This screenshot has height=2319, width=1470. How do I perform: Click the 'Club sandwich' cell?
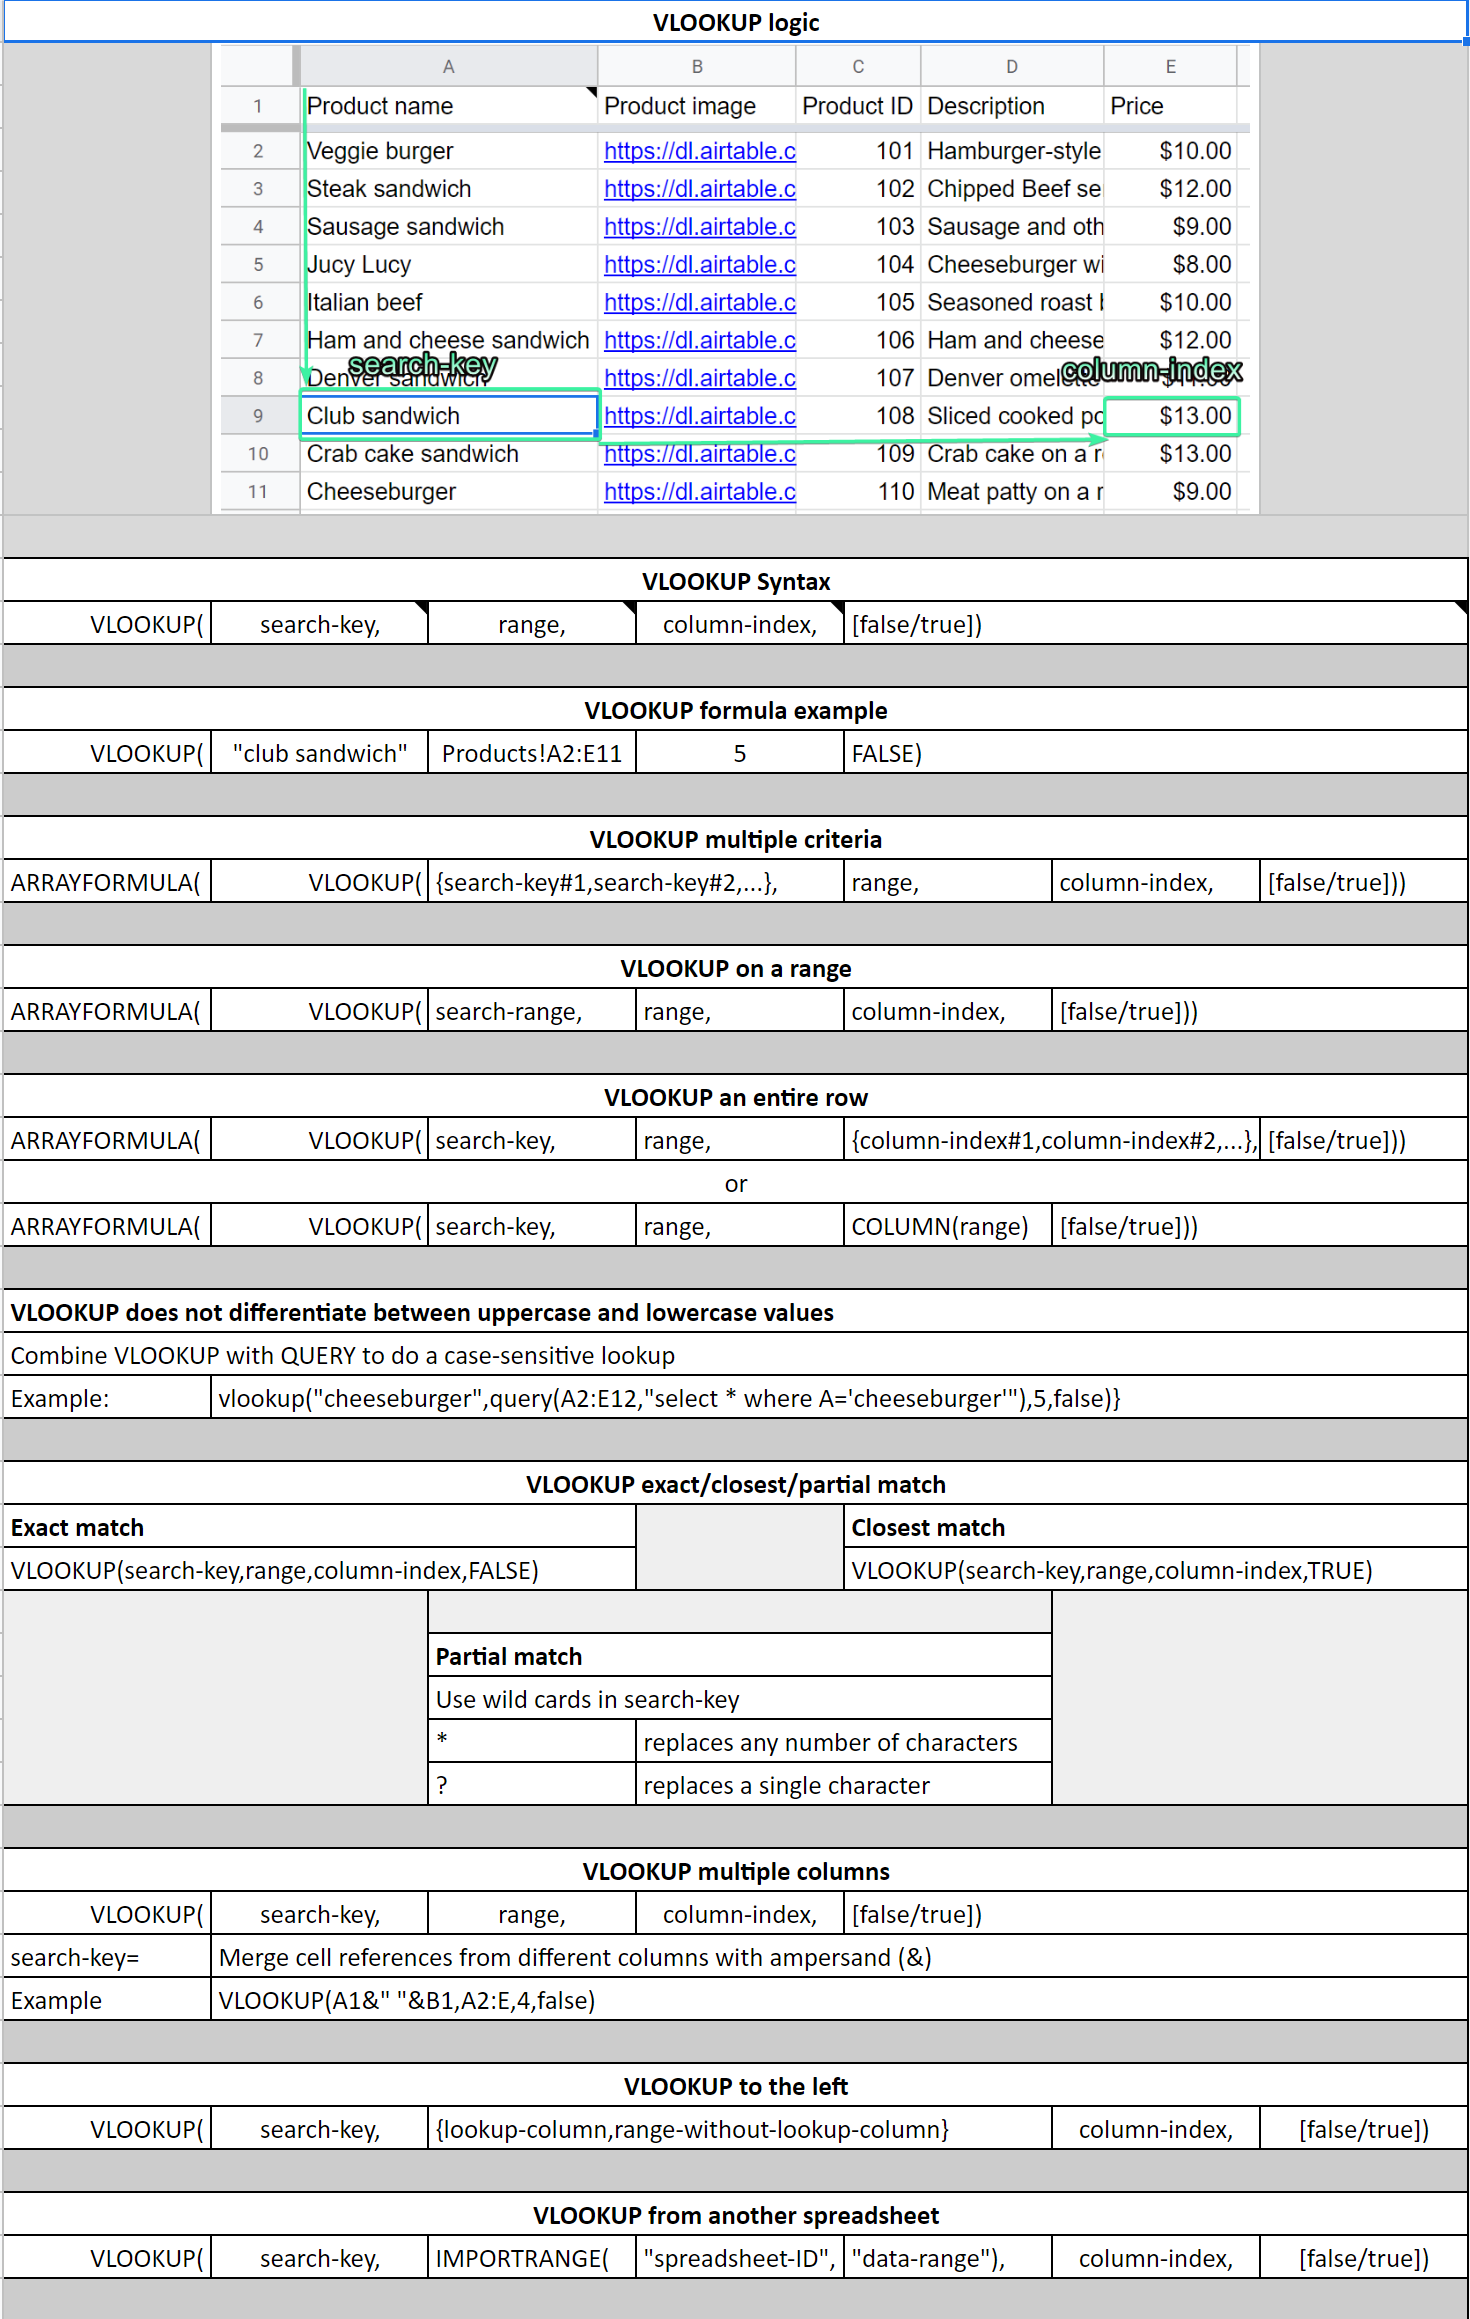tap(448, 416)
